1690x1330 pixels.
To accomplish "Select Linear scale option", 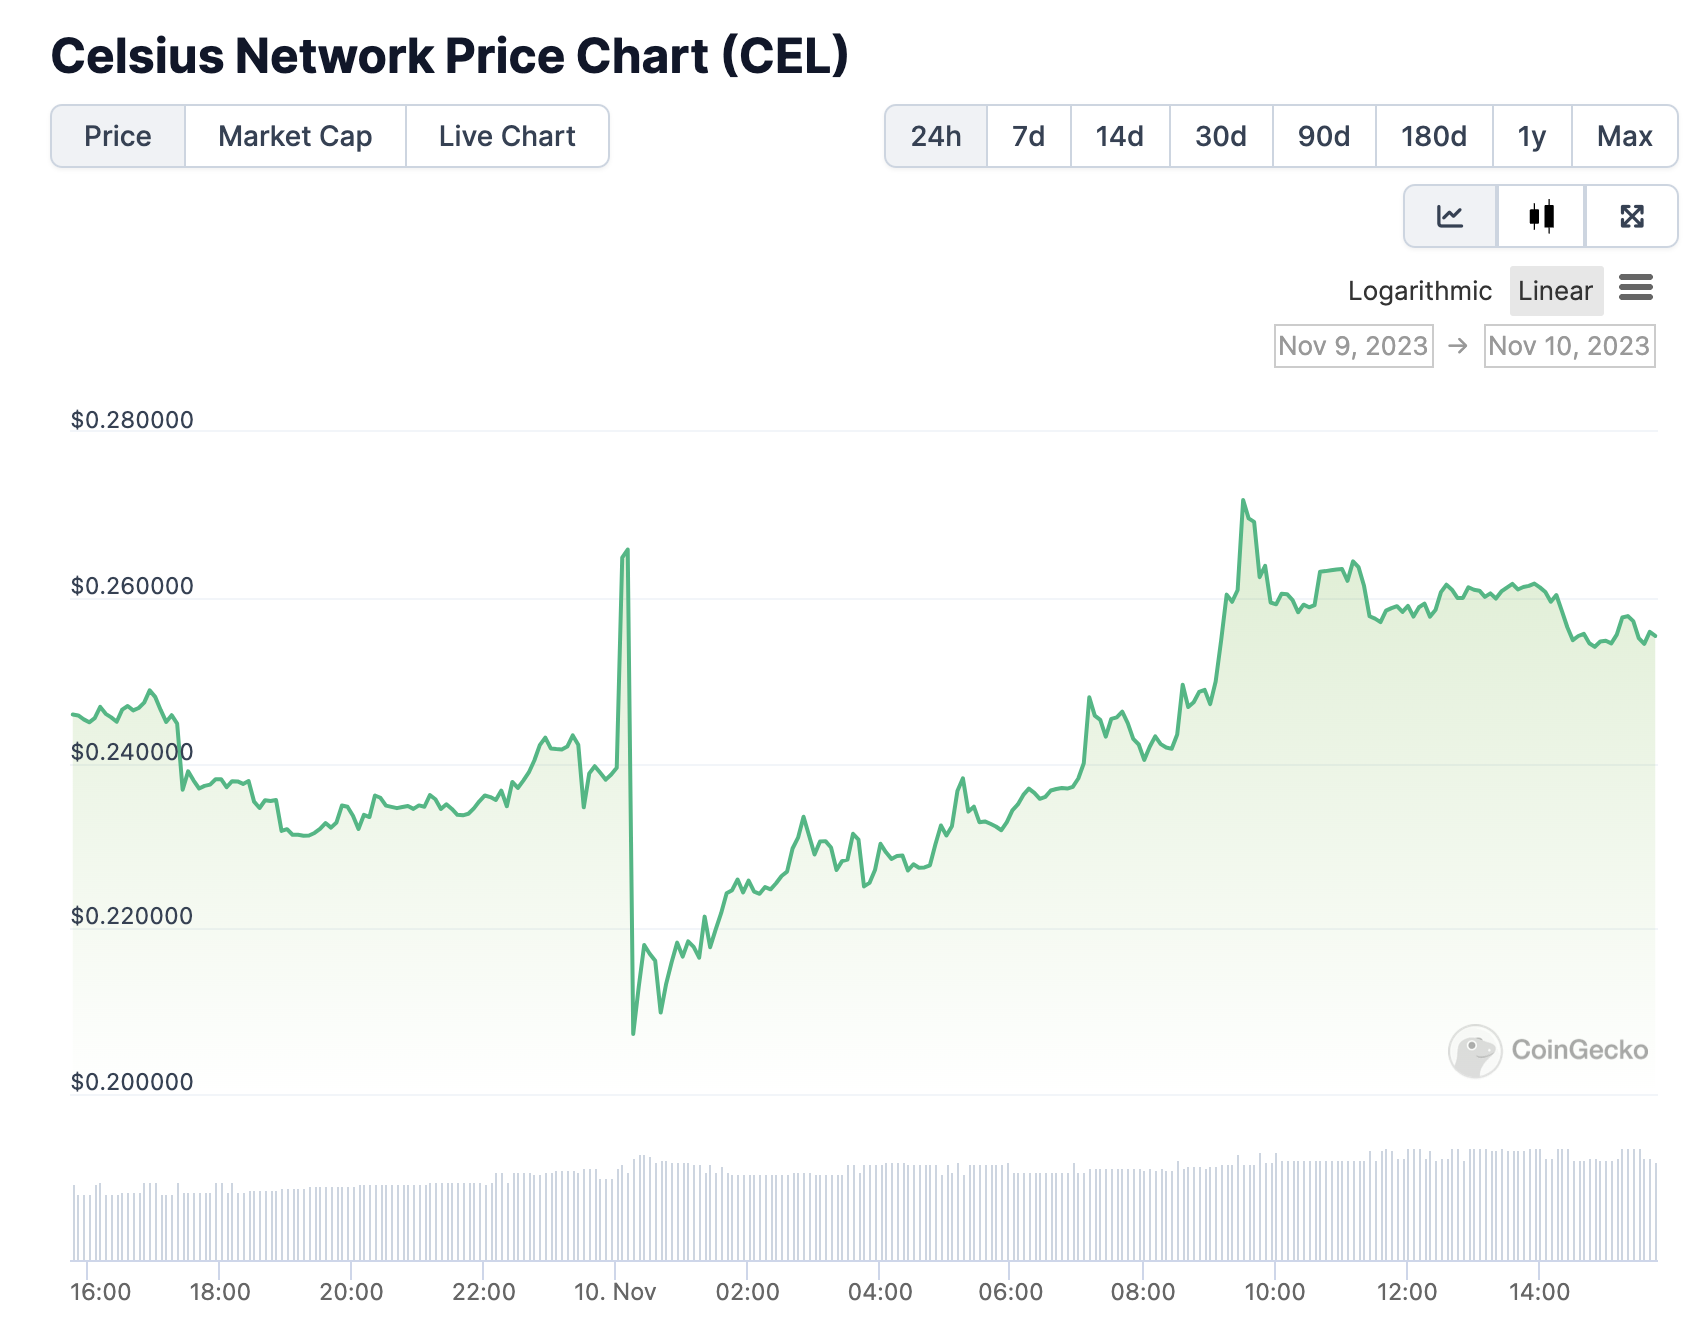I will click(x=1555, y=291).
